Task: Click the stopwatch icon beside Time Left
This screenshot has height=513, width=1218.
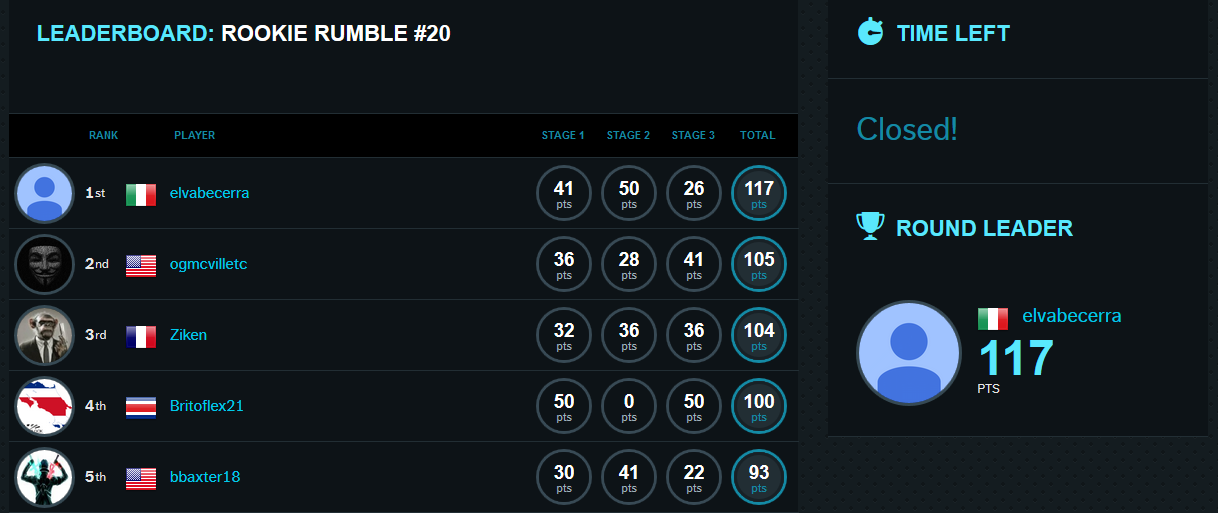Action: point(871,32)
